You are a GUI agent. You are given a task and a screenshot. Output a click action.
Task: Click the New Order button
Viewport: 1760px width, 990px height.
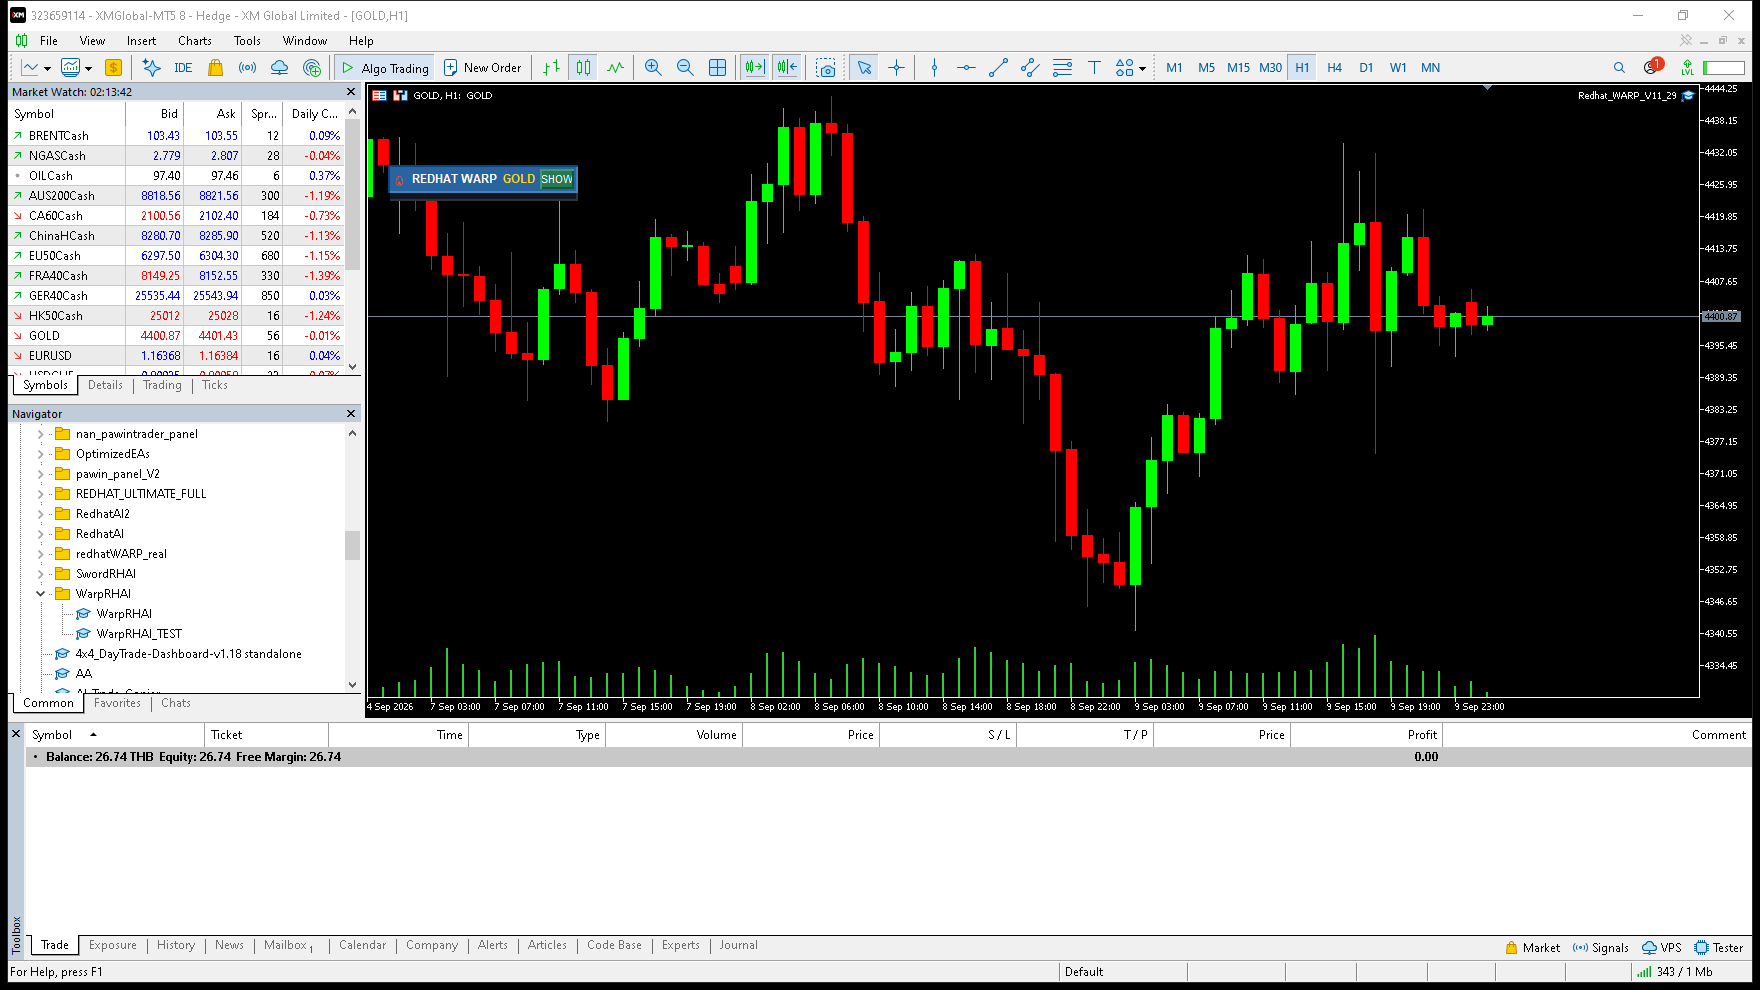pos(482,68)
